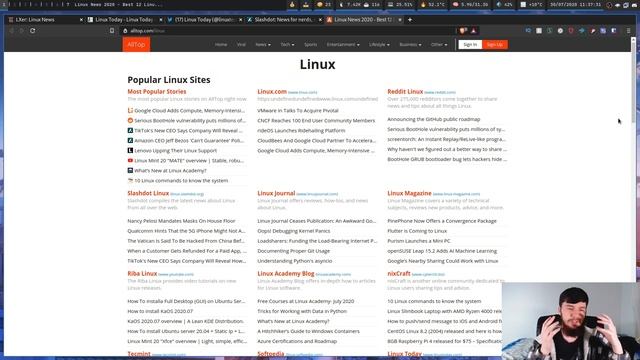
Task: Open the Linux.com section heading
Action: tap(272, 91)
